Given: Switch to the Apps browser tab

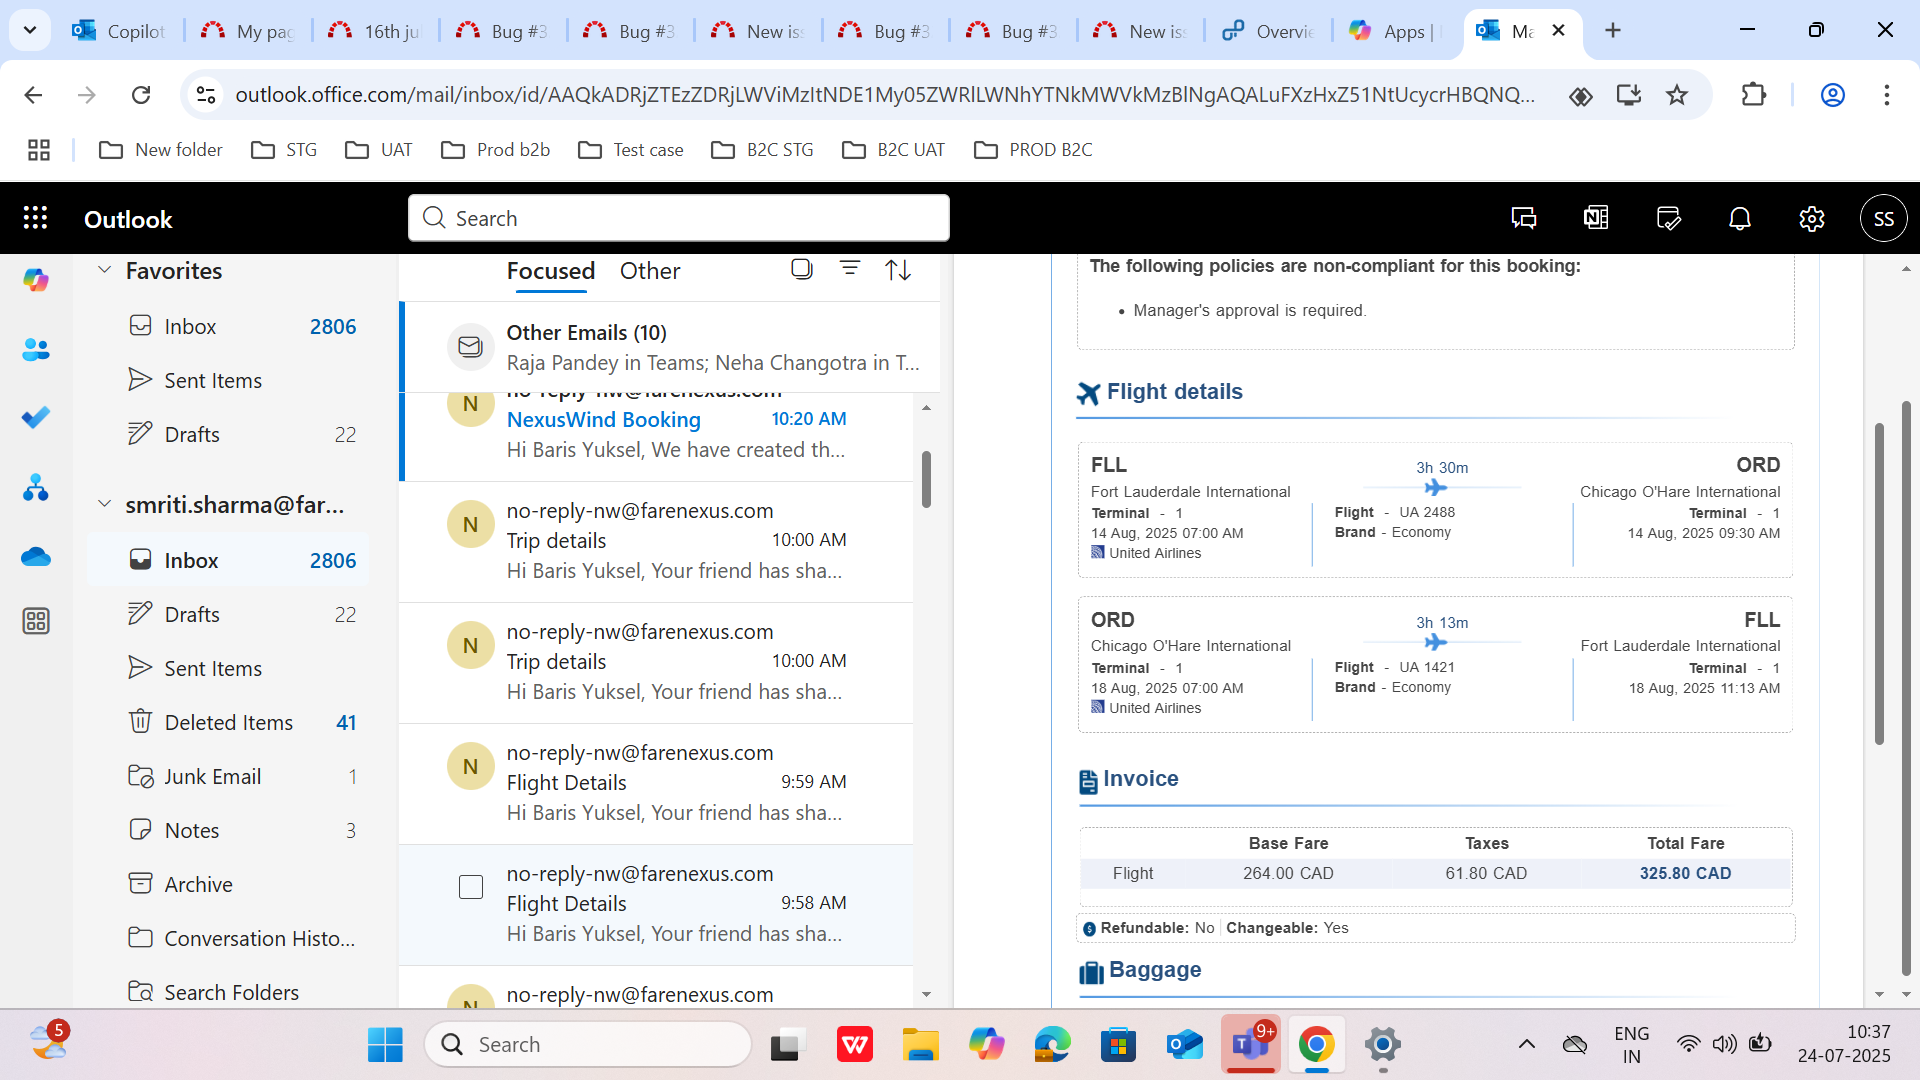Looking at the screenshot, I should point(1395,31).
